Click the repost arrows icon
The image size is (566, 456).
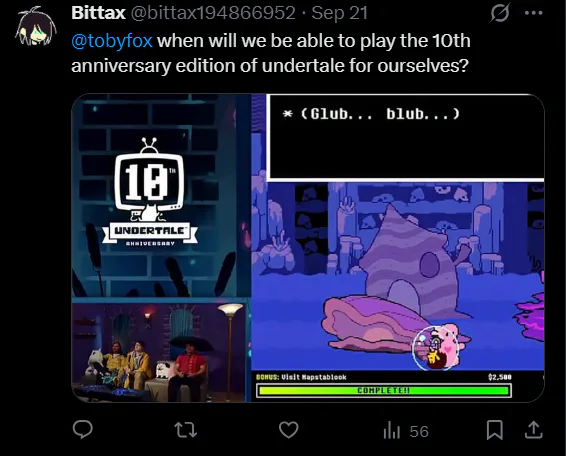(186, 430)
